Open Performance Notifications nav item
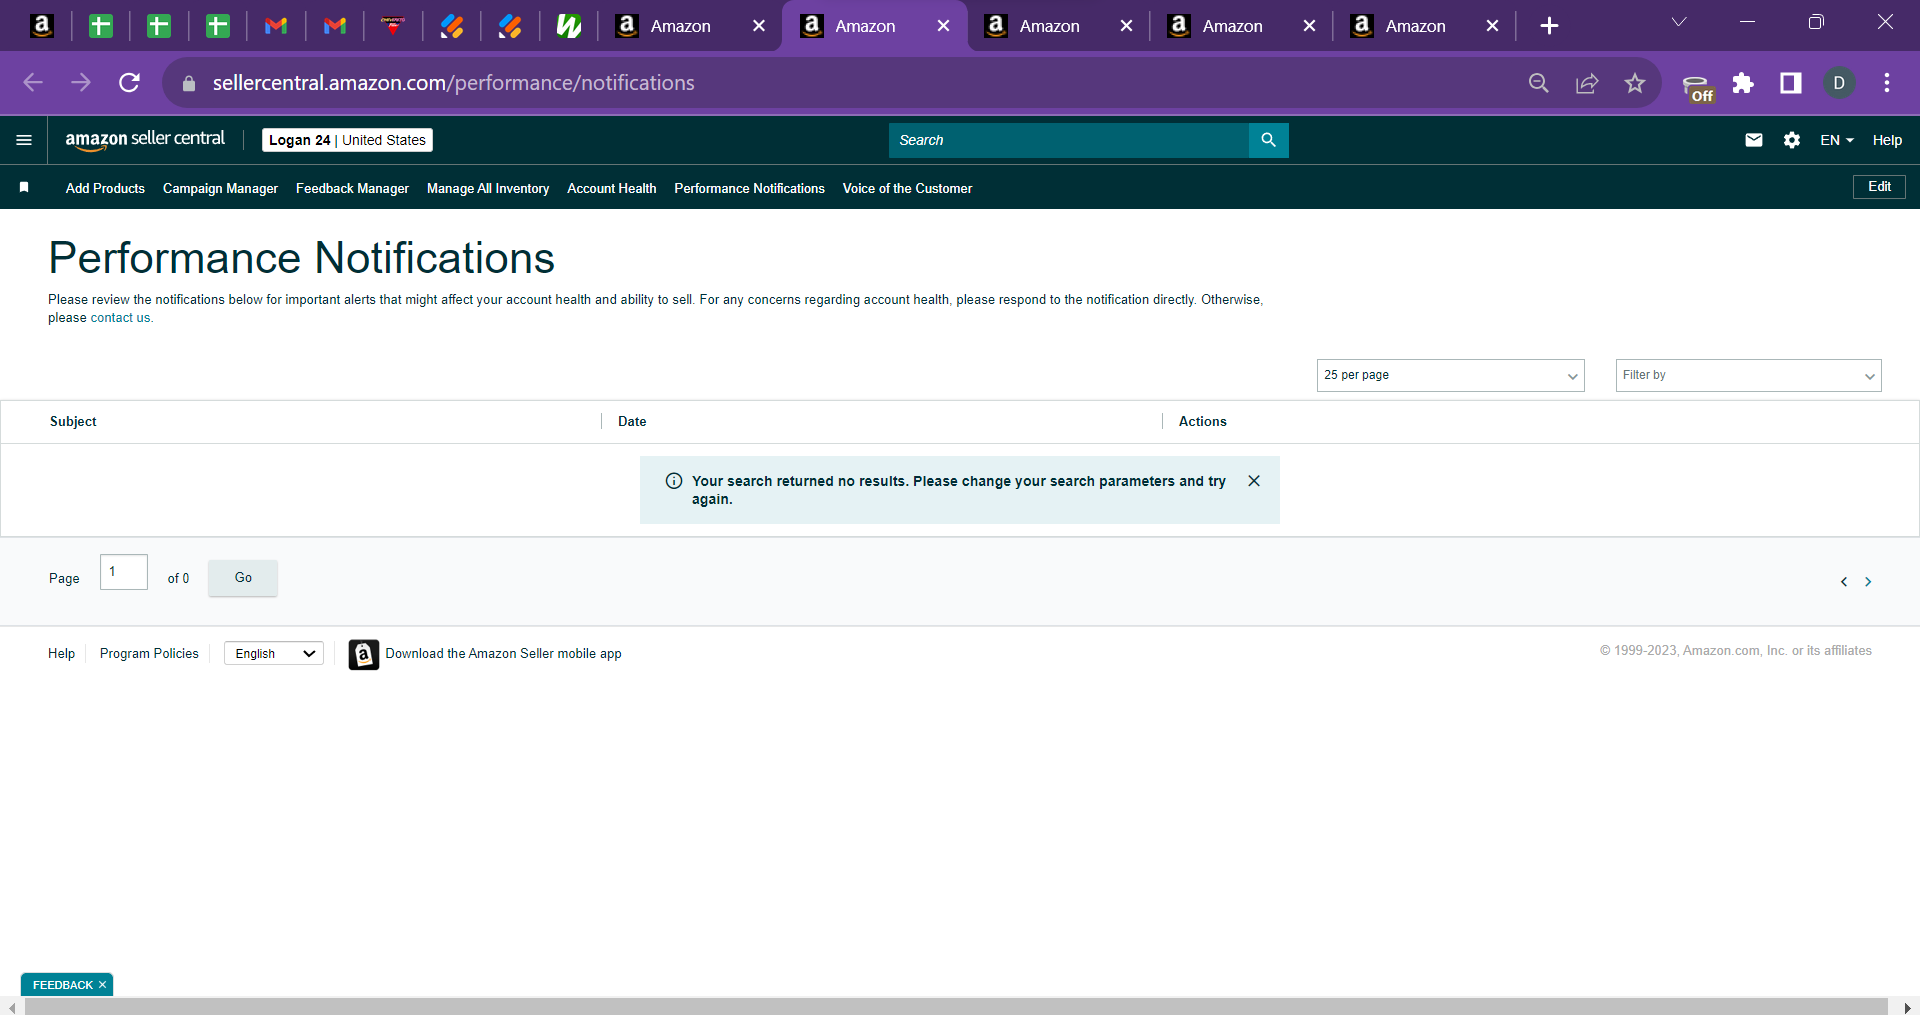 [x=749, y=188]
